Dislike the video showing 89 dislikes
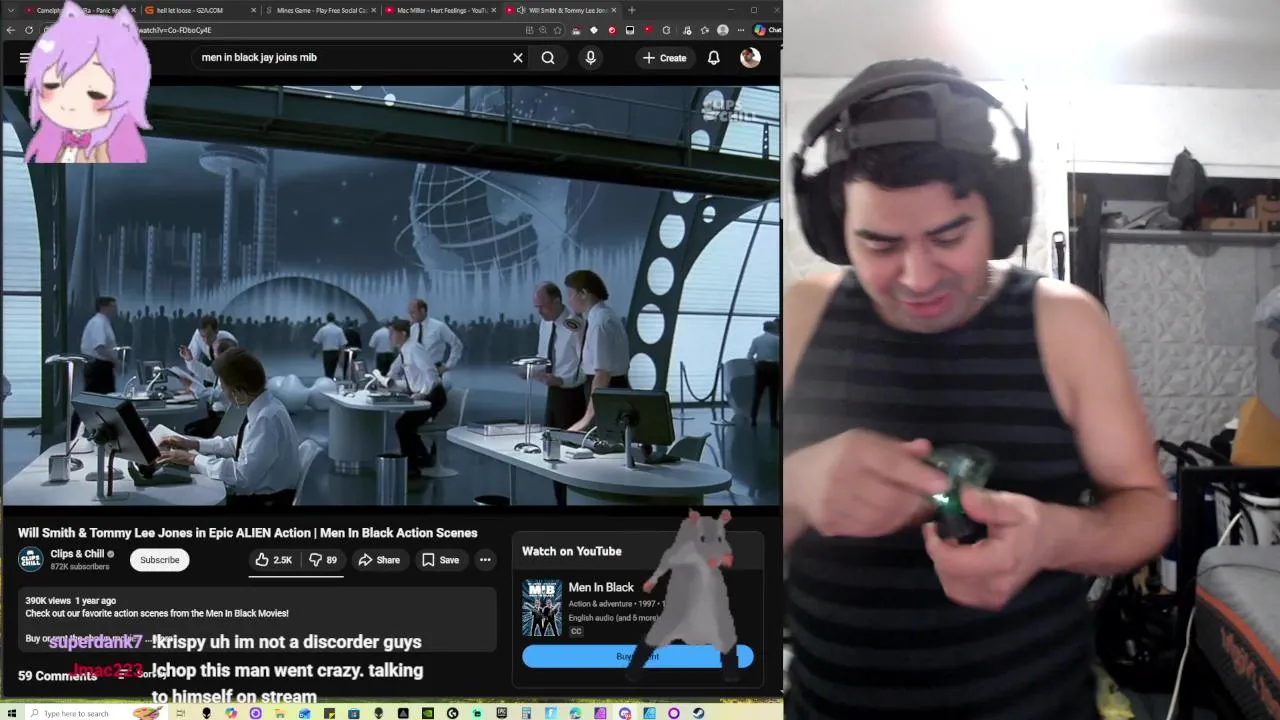Viewport: 1280px width, 720px height. pos(323,560)
